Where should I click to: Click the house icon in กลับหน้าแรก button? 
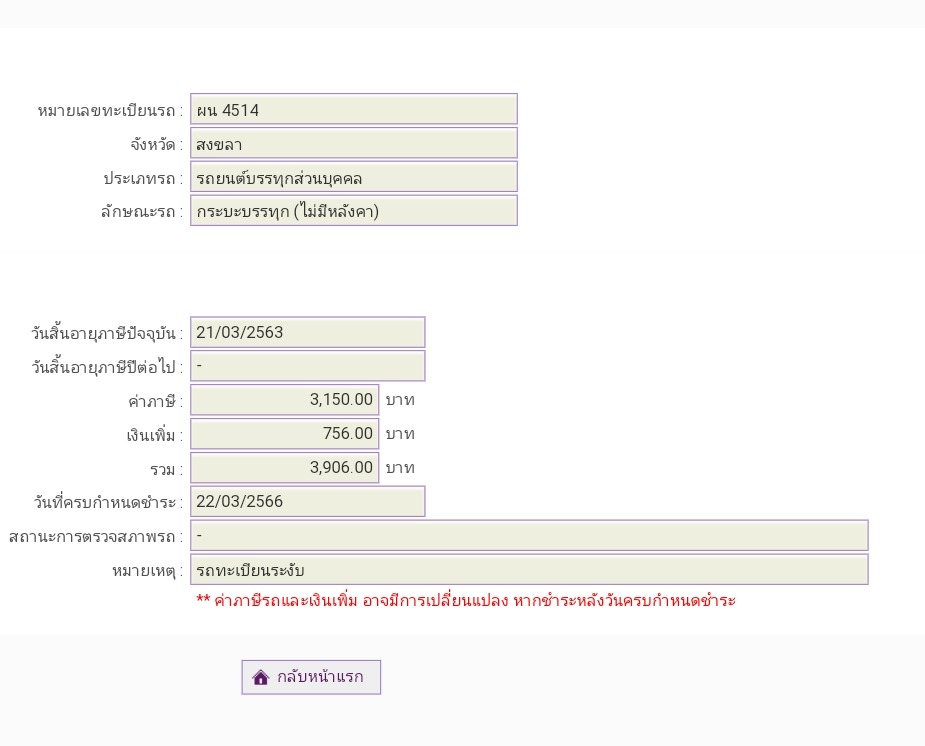coord(261,677)
